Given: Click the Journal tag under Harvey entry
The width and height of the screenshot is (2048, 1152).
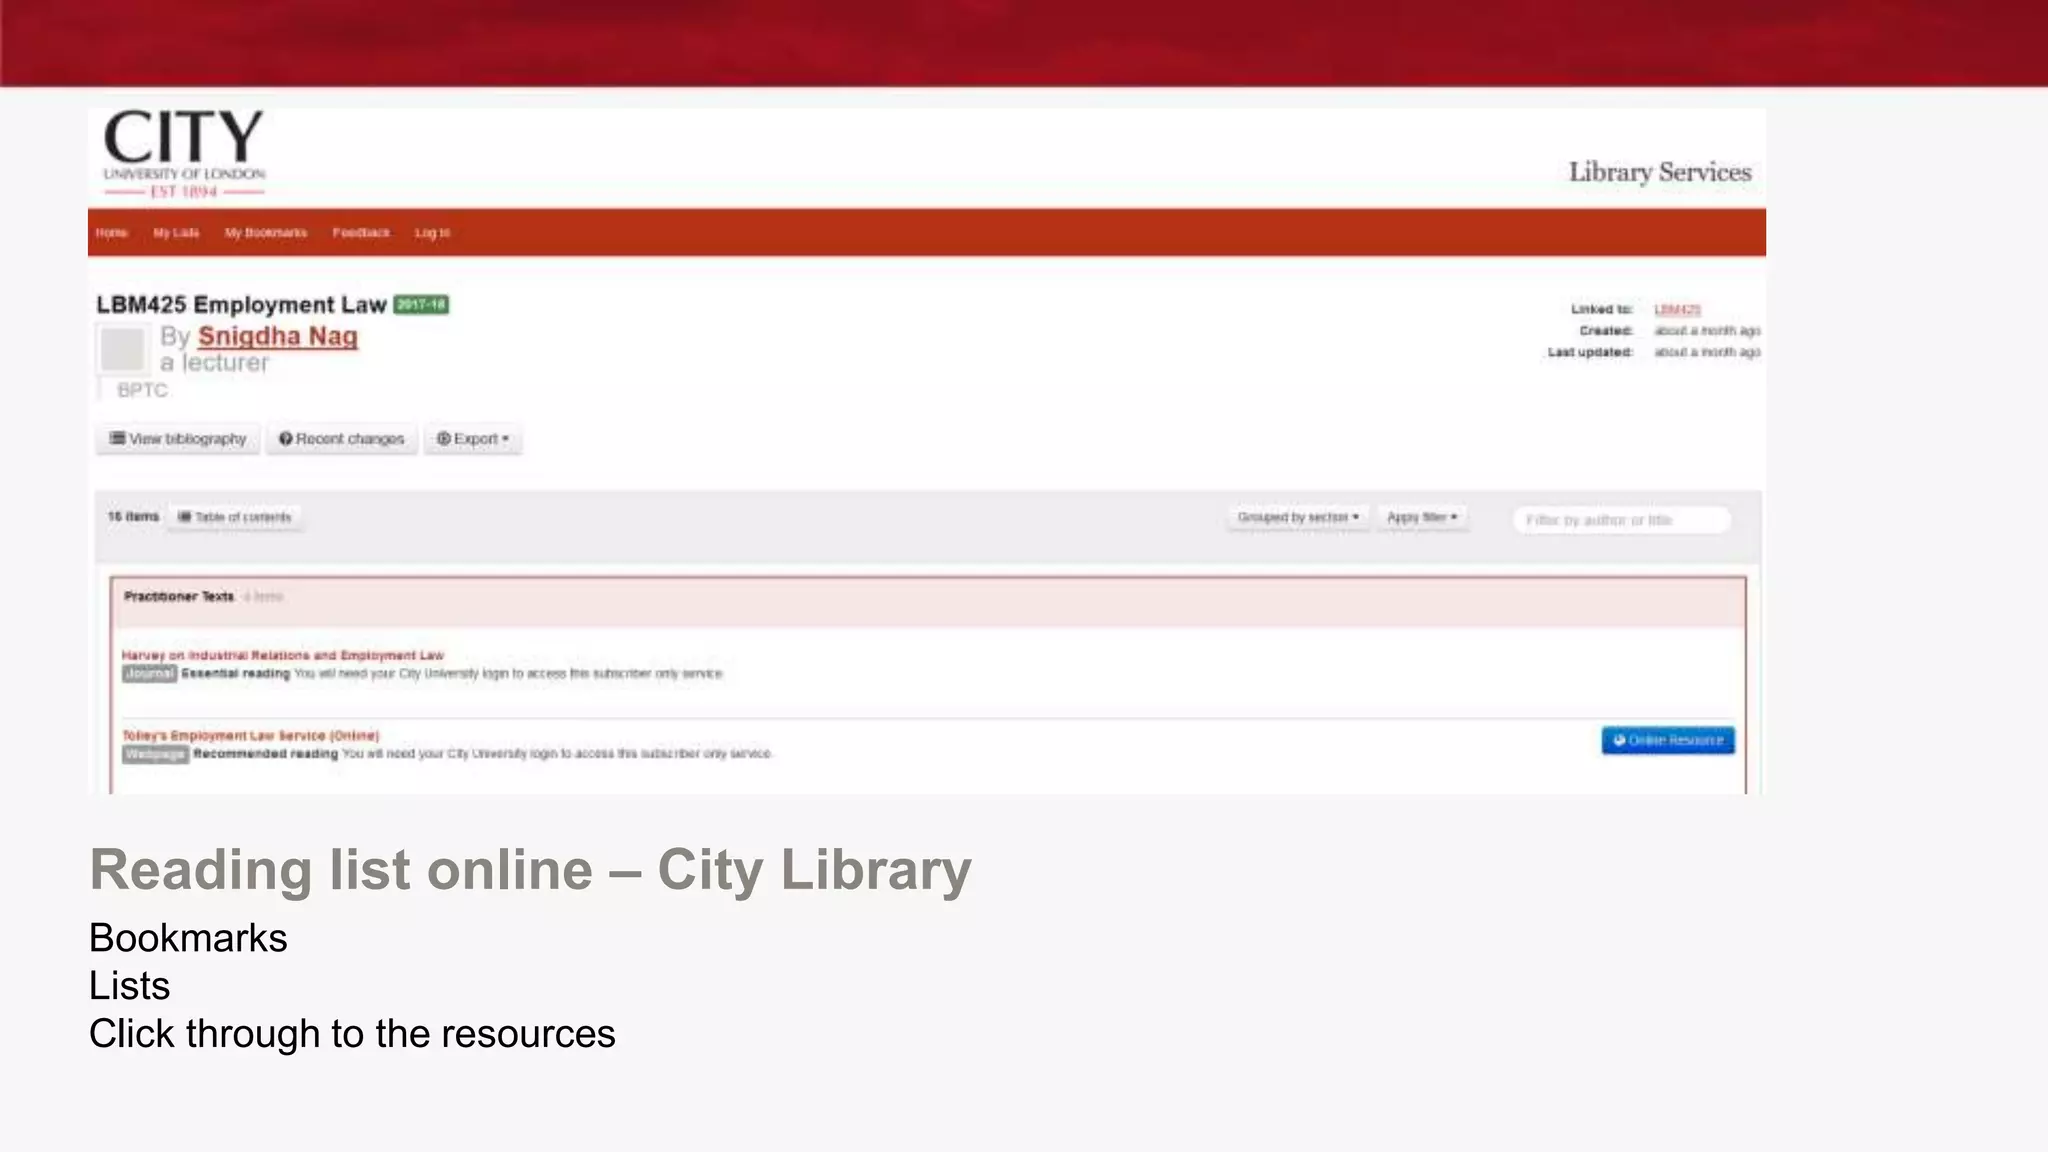Looking at the screenshot, I should point(150,674).
